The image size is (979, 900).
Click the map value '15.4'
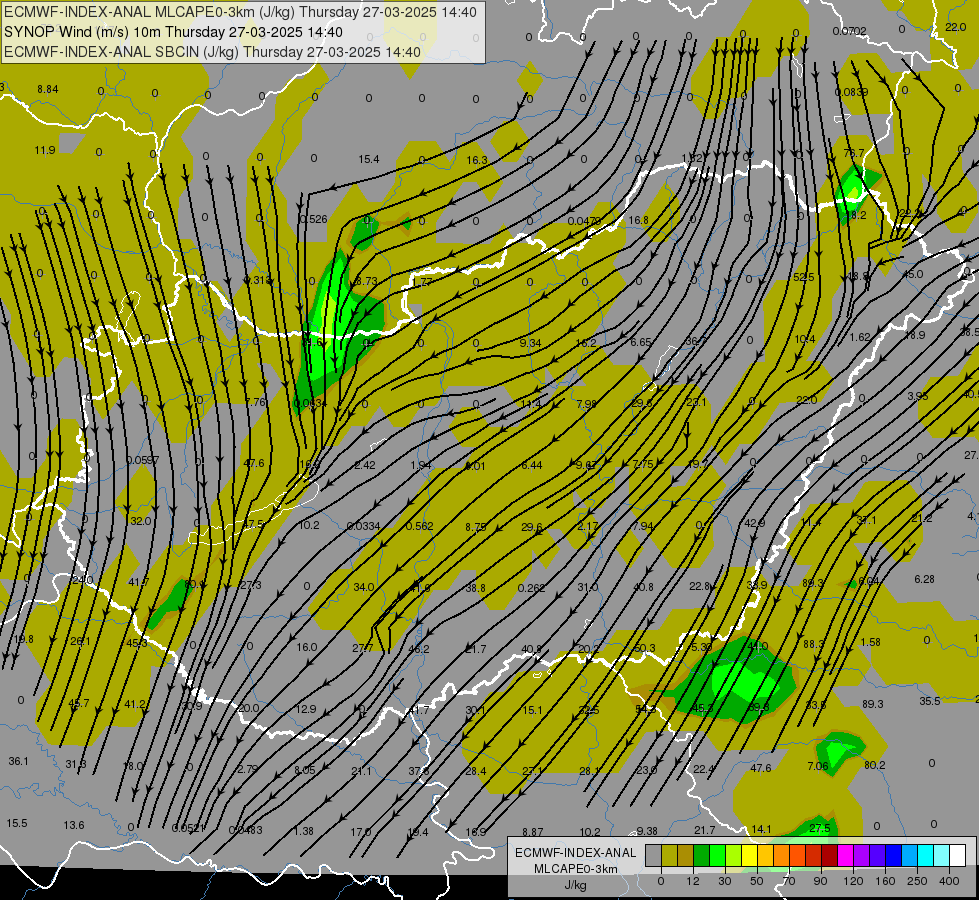[368, 159]
